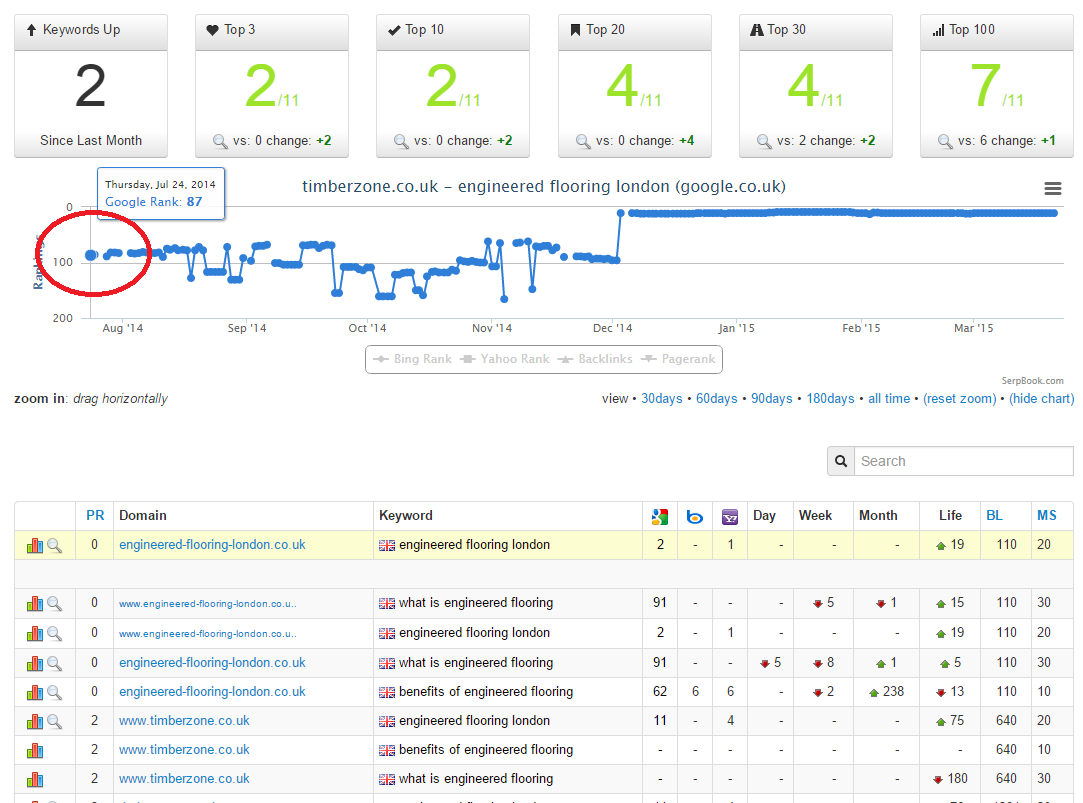This screenshot has width=1083, height=803.
Task: Open chart icon for timberzone 'engineered flooring london' row
Action: tap(35, 722)
